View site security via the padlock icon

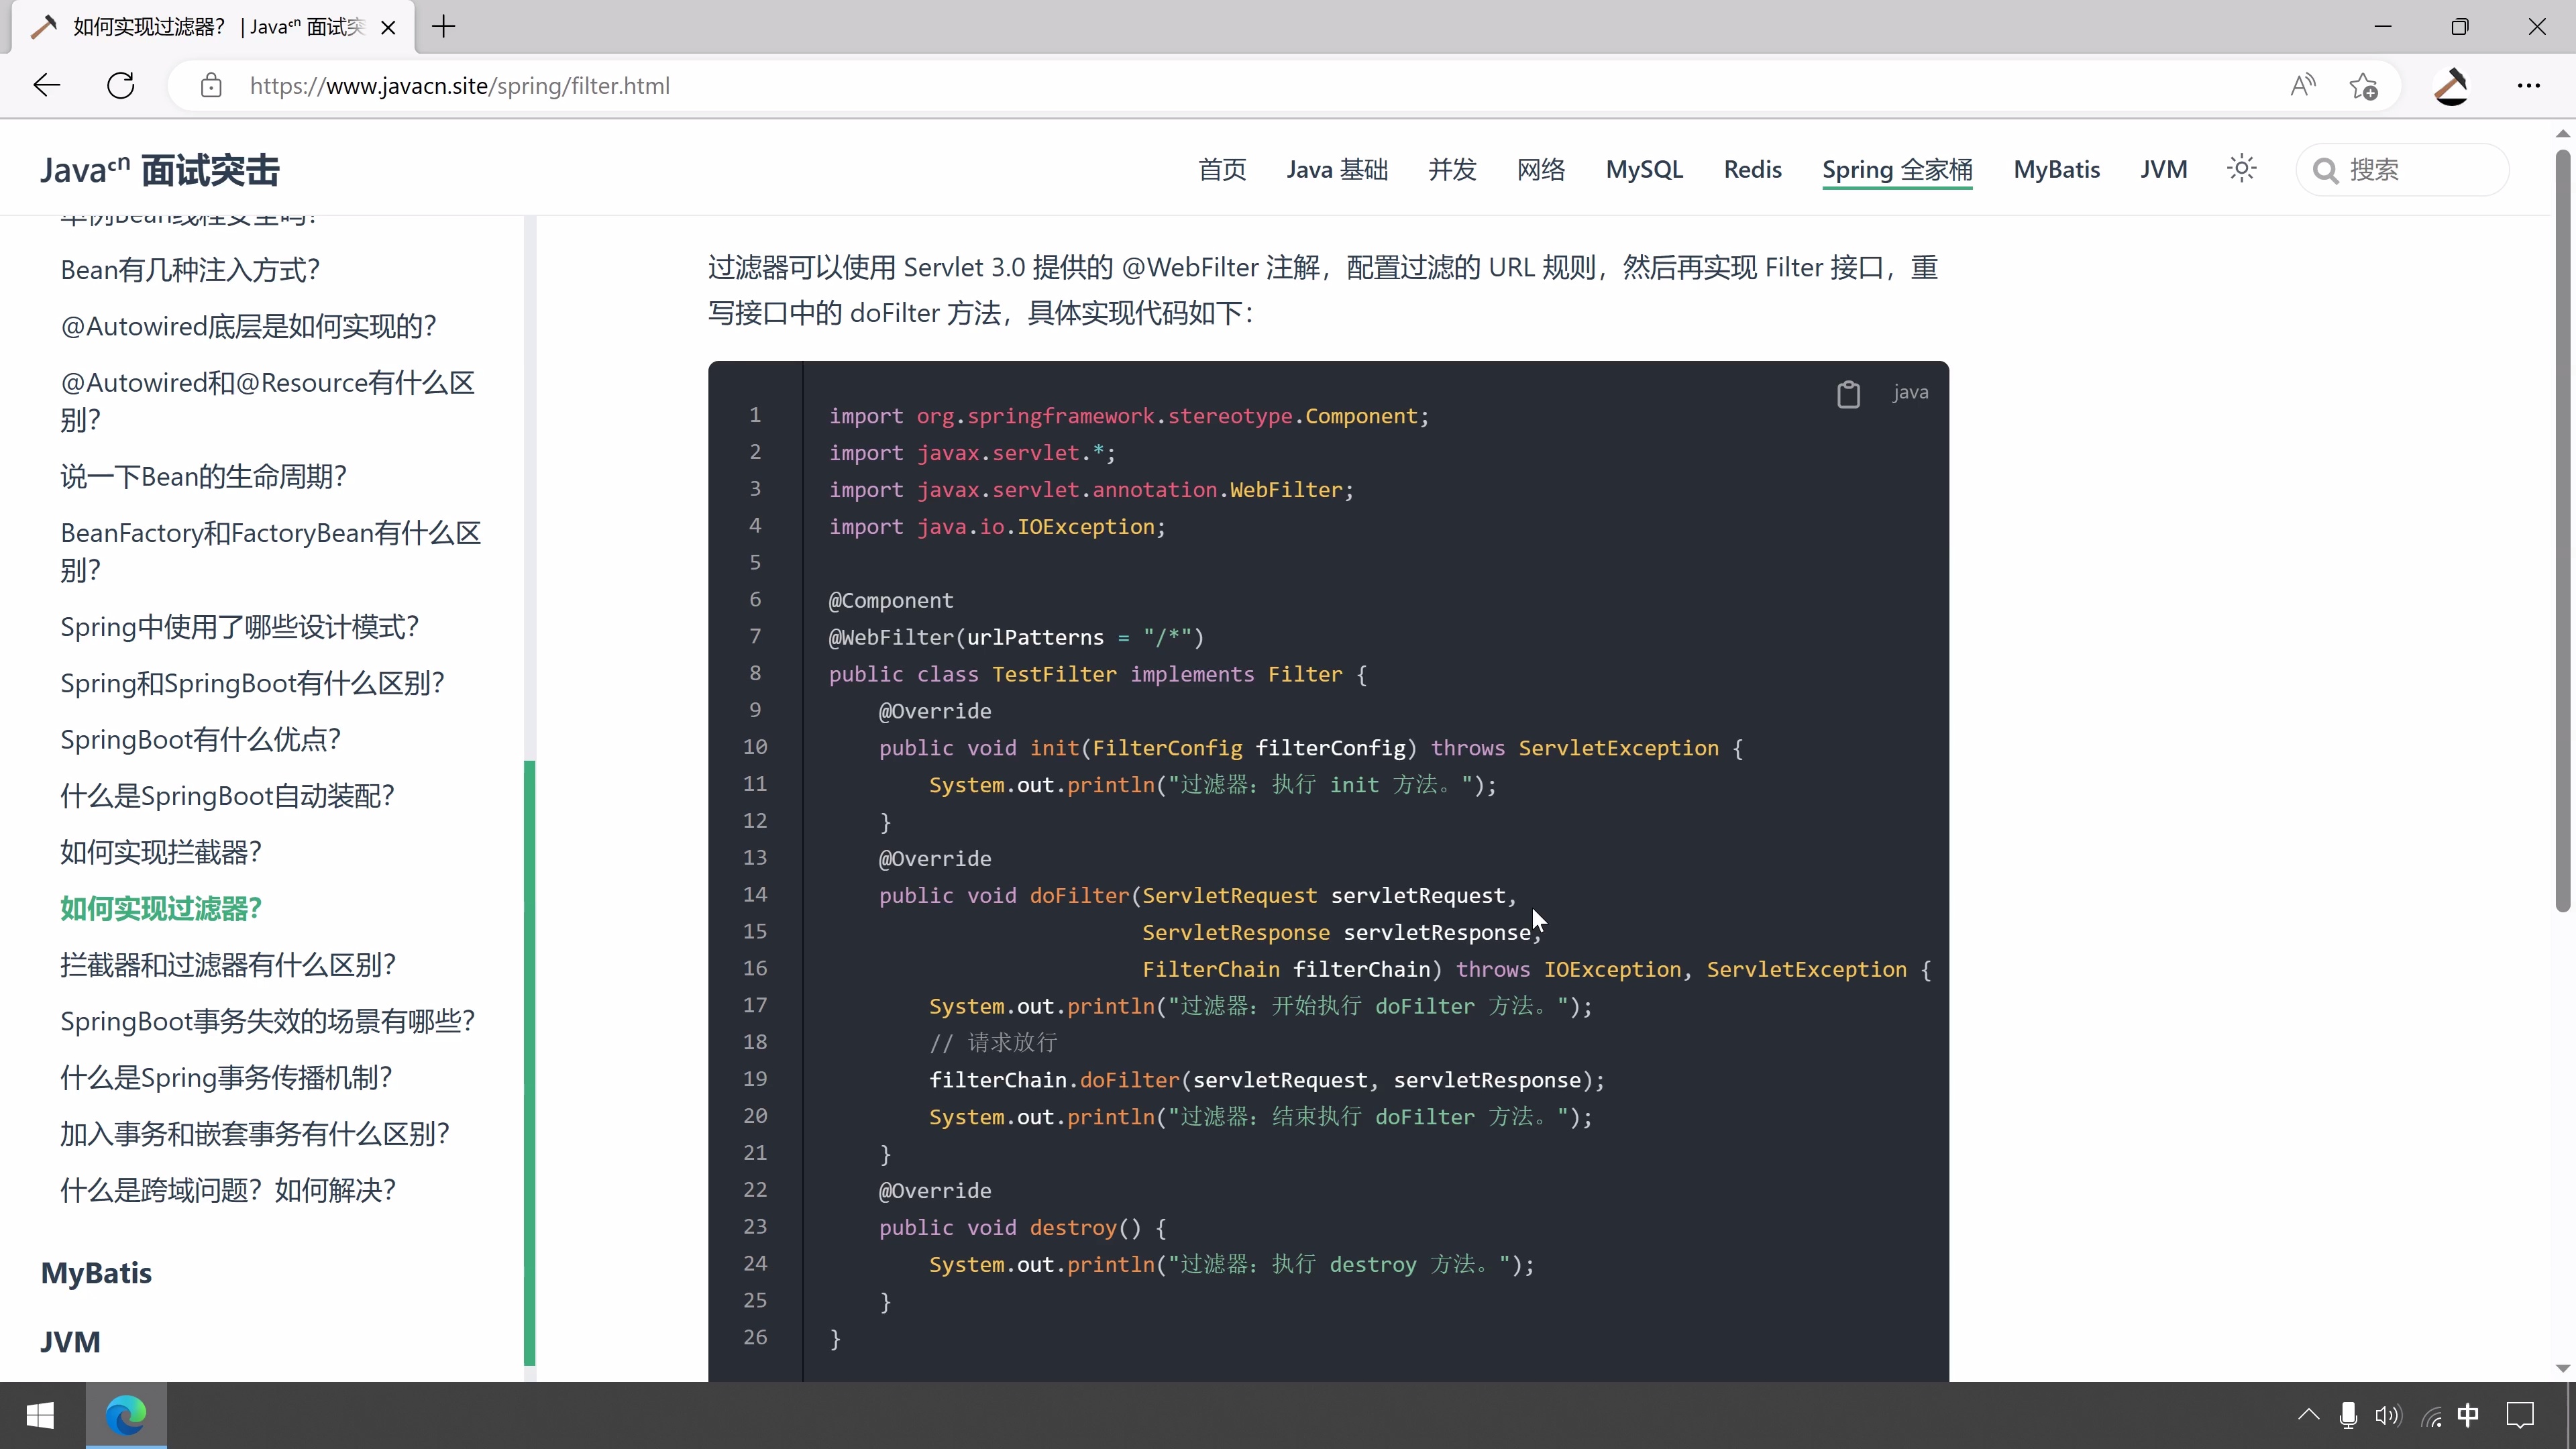click(211, 86)
